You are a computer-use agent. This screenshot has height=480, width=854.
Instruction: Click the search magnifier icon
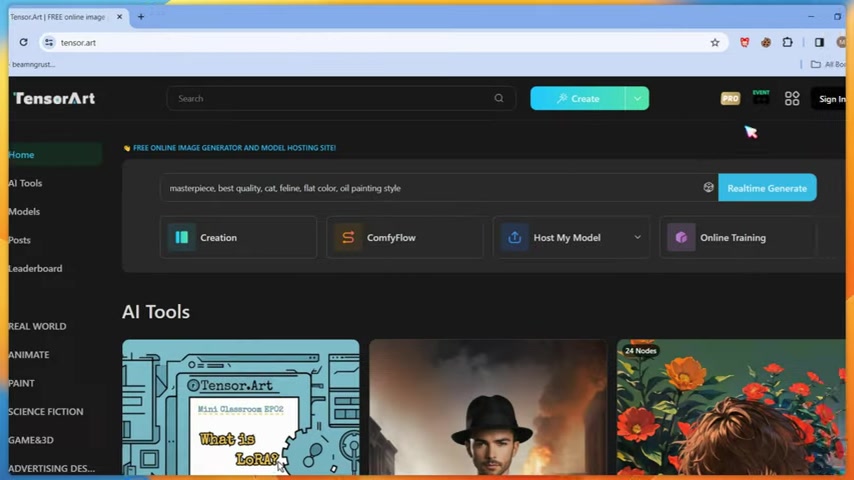coord(499,98)
